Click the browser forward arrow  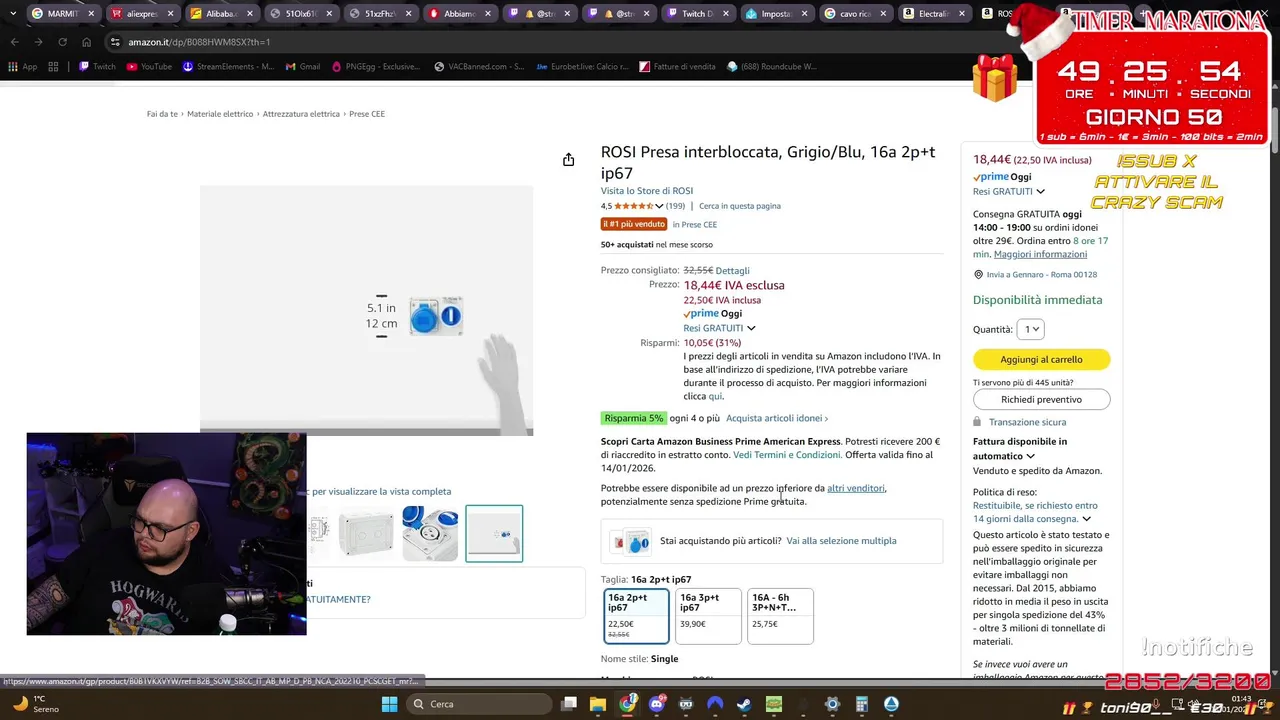pyautogui.click(x=38, y=42)
